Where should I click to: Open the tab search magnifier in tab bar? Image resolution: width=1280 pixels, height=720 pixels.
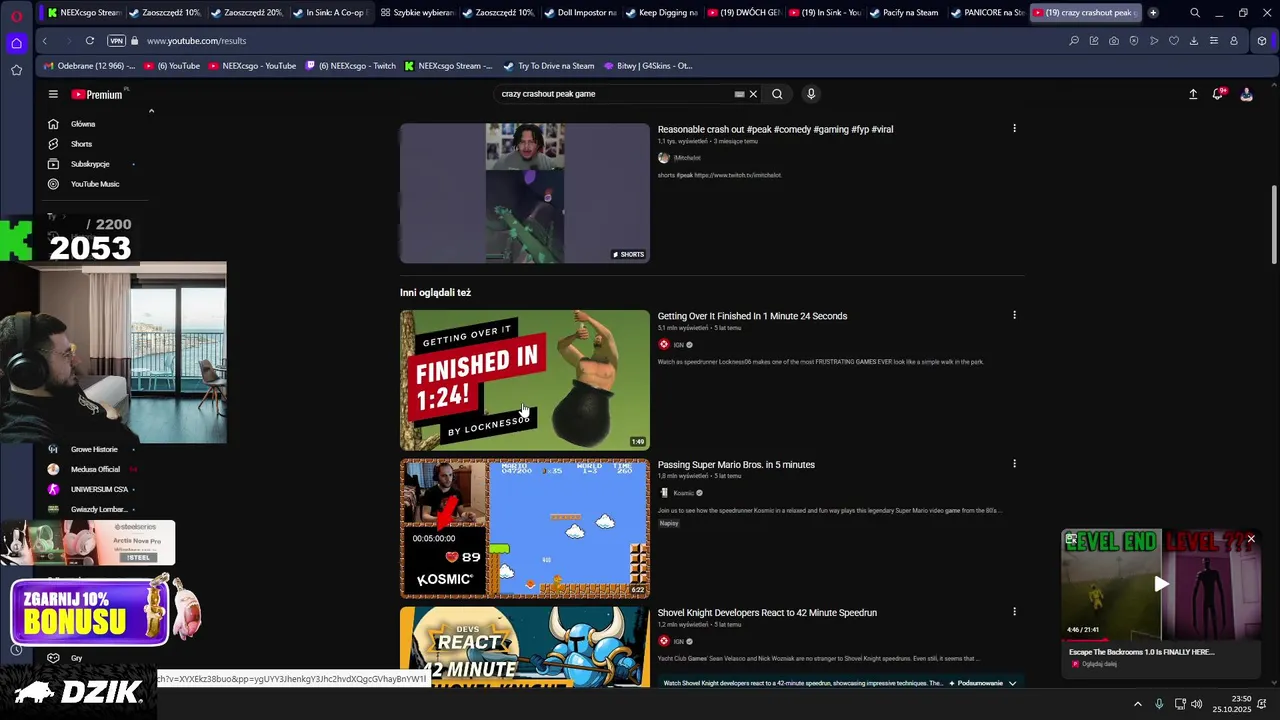1195,13
